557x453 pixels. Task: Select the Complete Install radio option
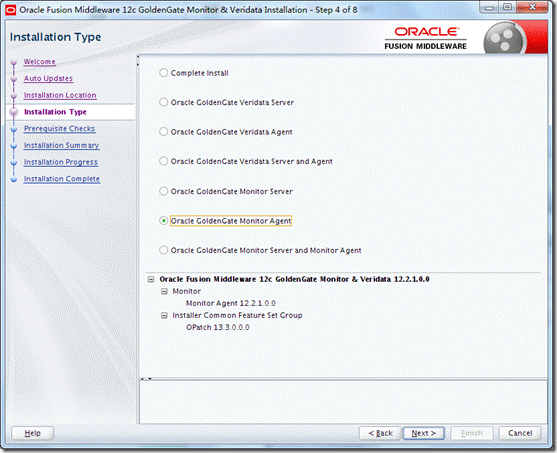pos(163,73)
